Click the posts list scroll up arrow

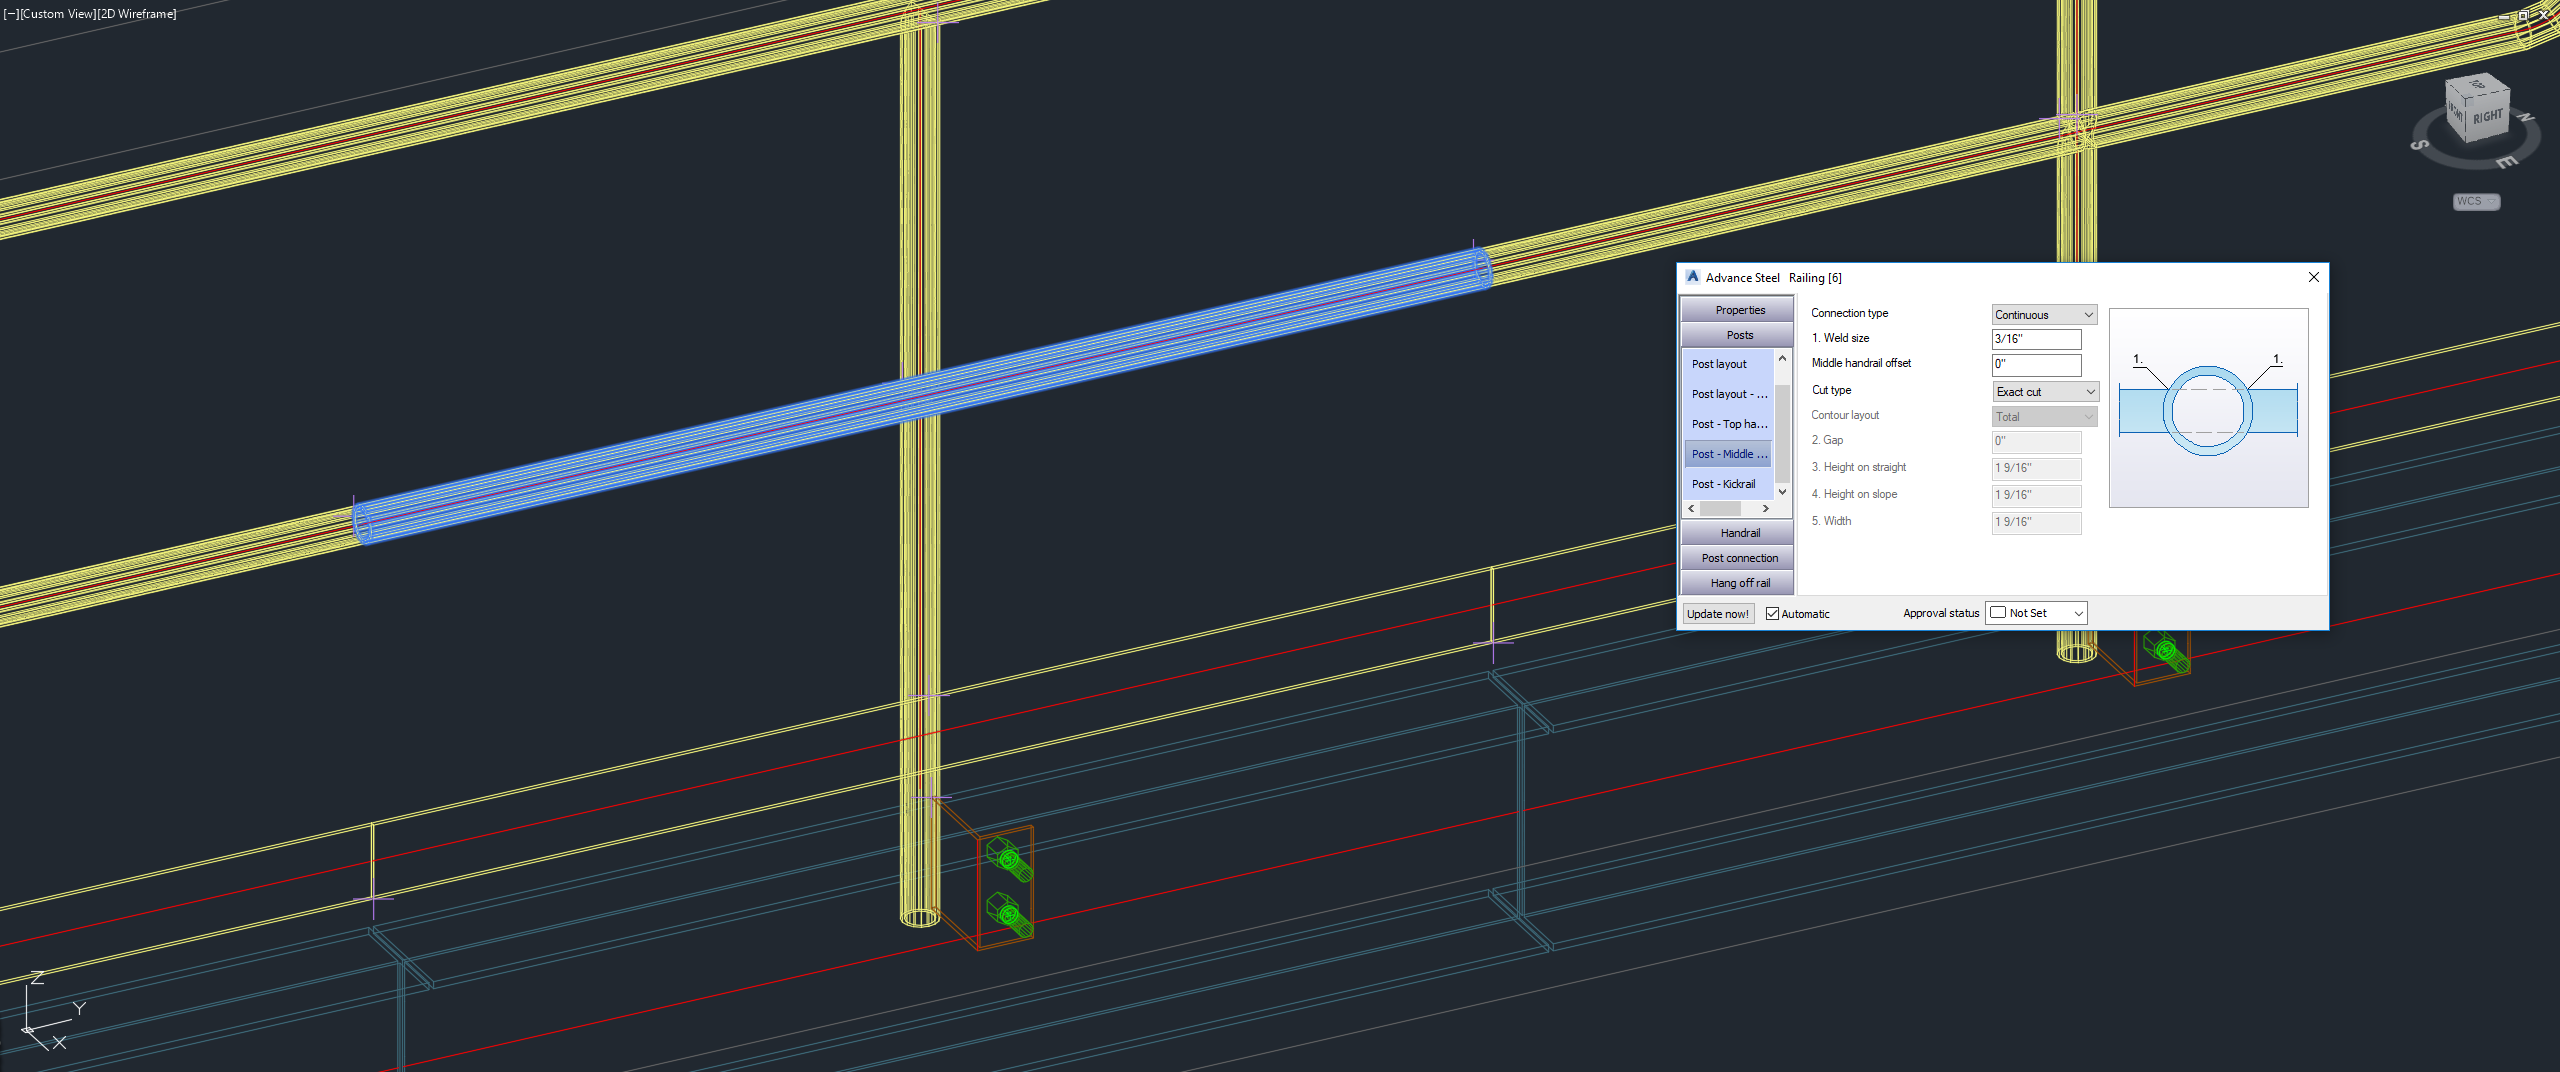pos(1782,358)
